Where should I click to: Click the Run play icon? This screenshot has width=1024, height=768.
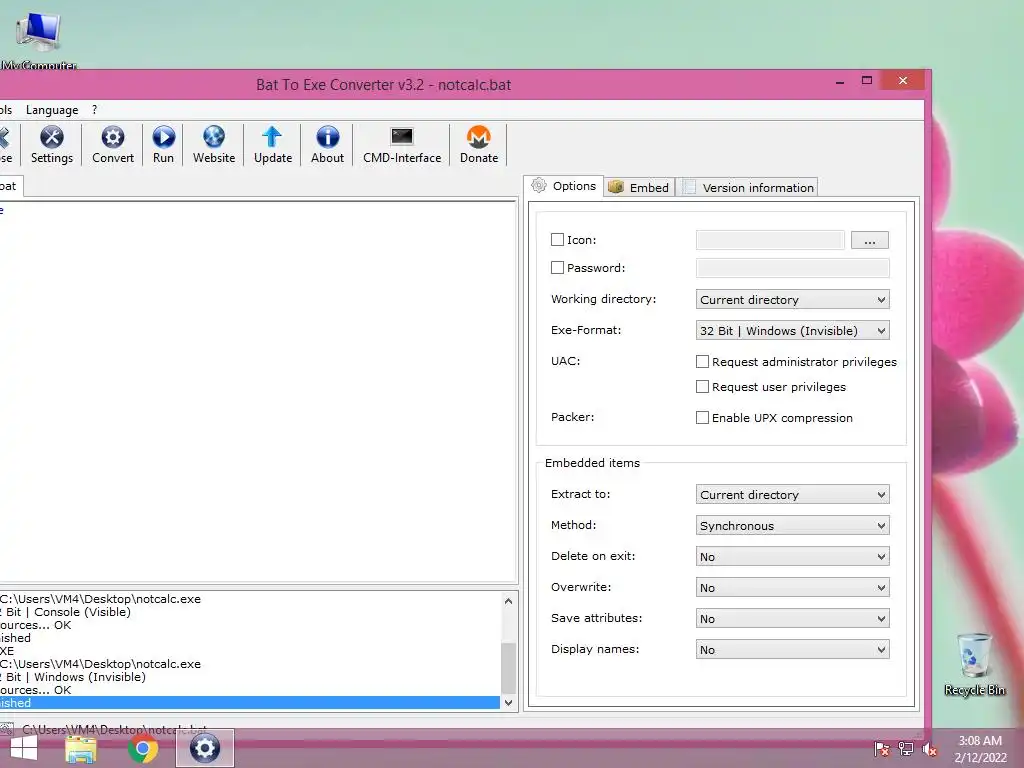click(x=163, y=144)
